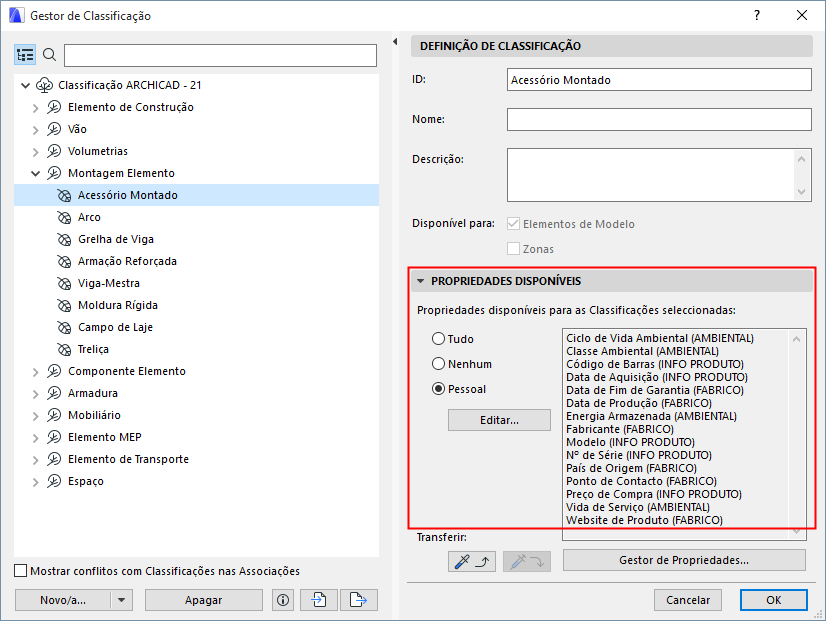
Task: Click the Nome input field
Action: pos(659,120)
